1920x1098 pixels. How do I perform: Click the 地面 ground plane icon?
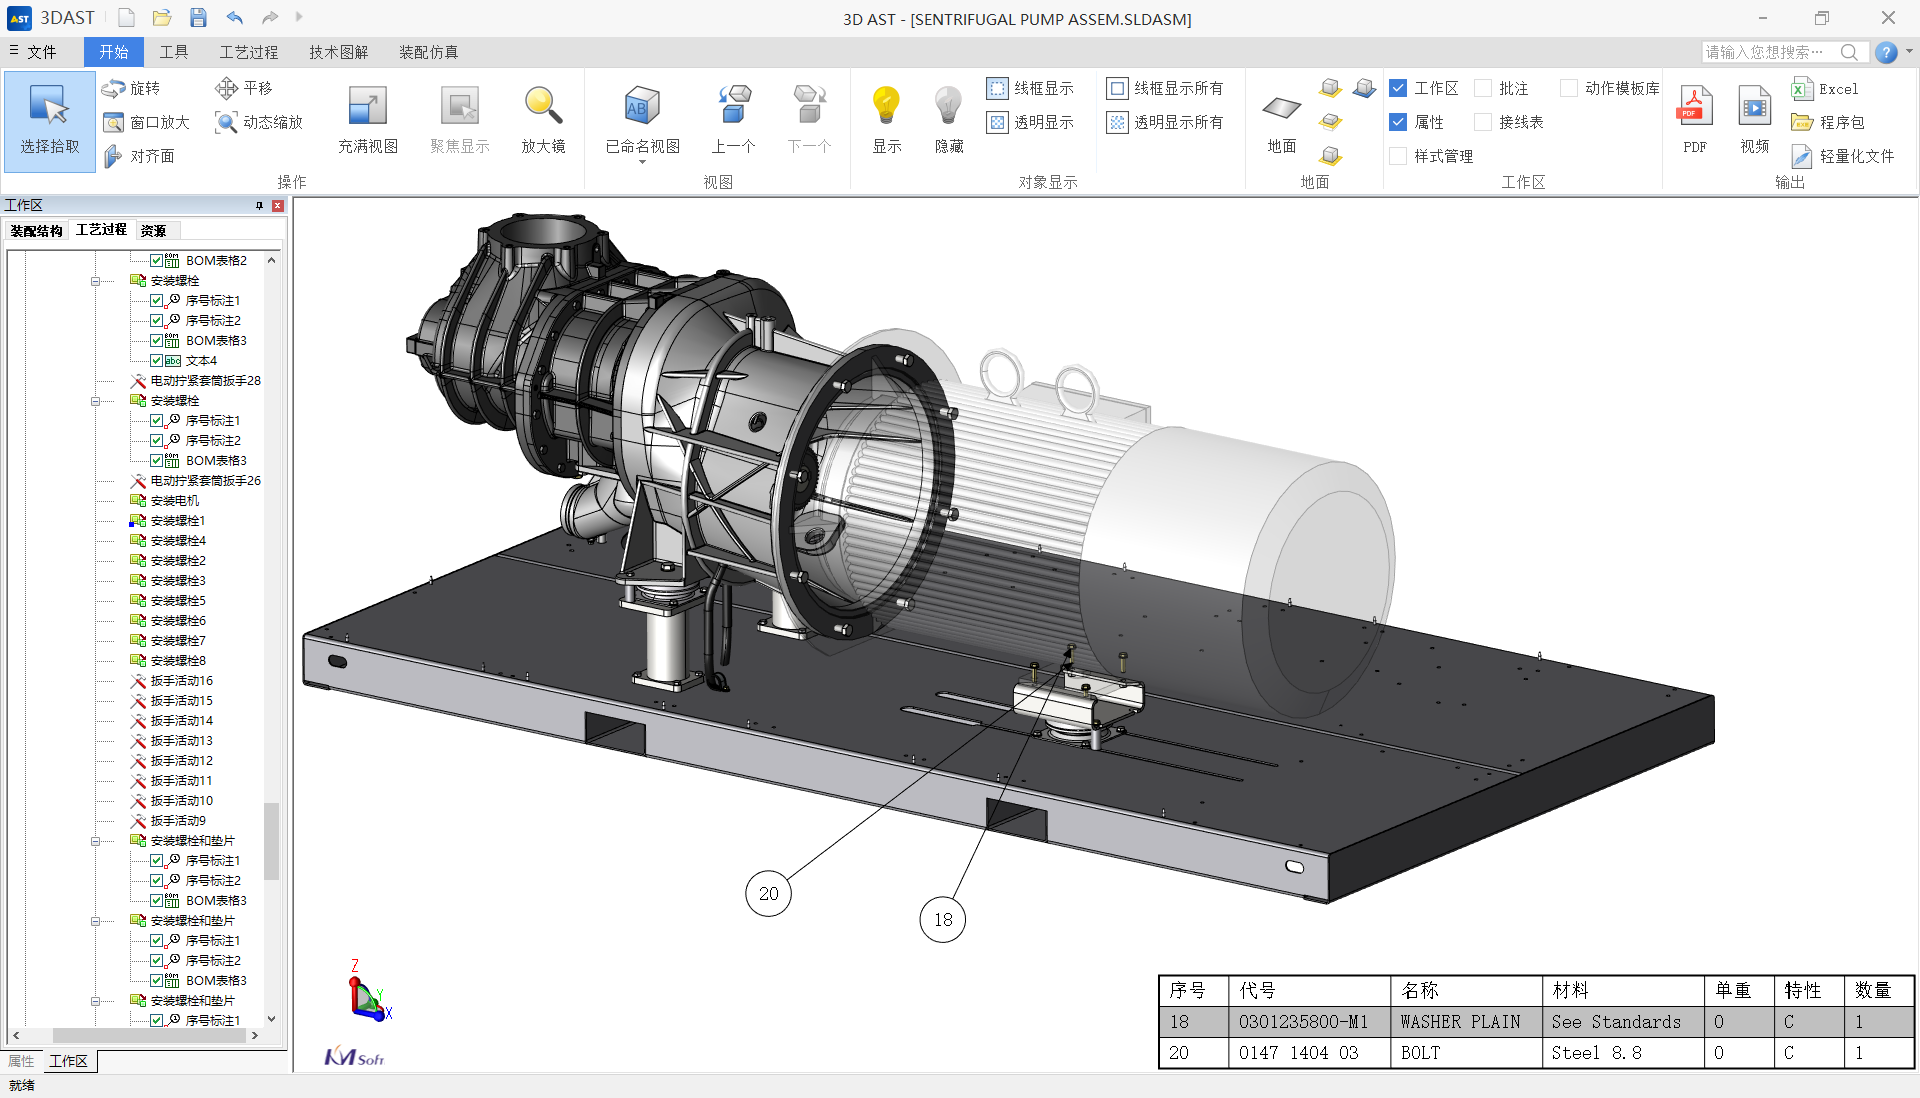tap(1281, 108)
